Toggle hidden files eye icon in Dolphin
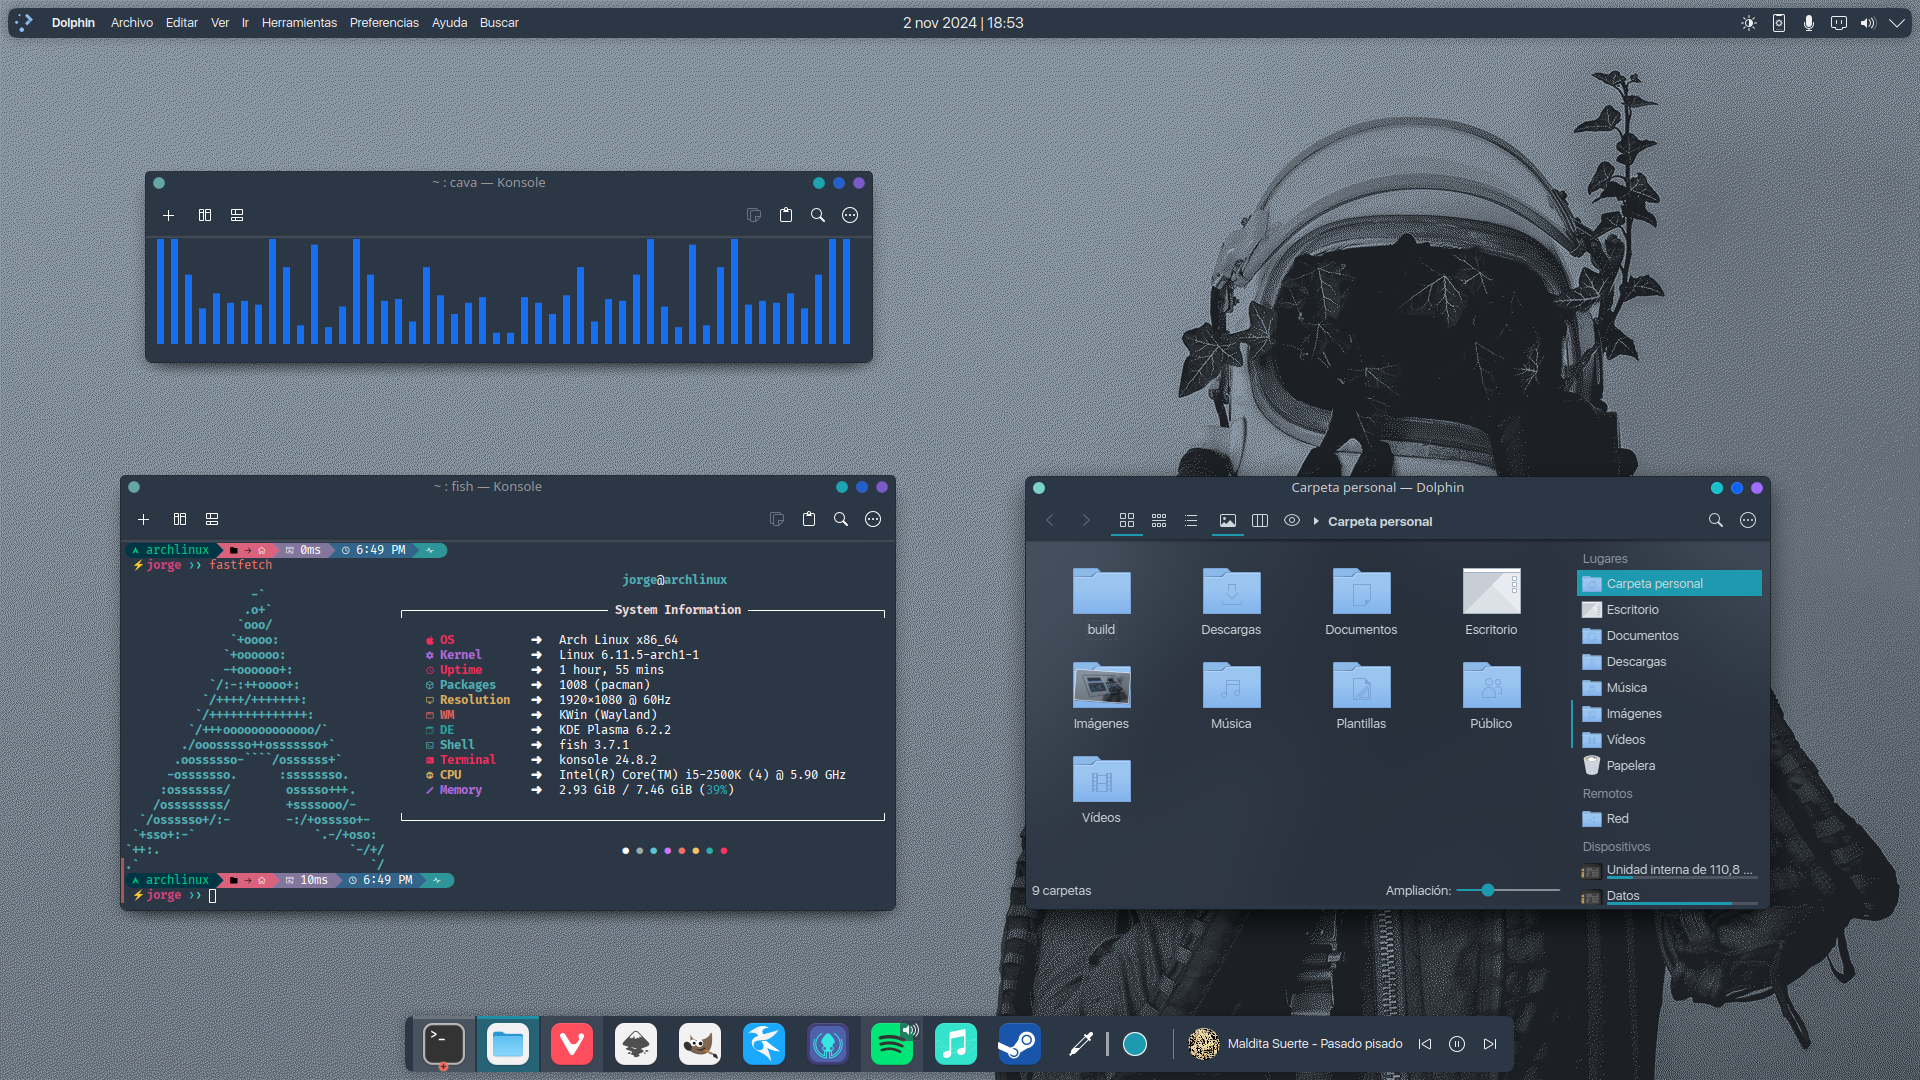 point(1292,520)
